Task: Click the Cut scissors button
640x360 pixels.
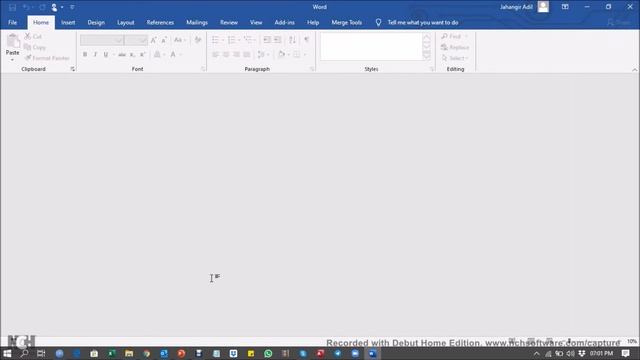Action: pyautogui.click(x=33, y=37)
